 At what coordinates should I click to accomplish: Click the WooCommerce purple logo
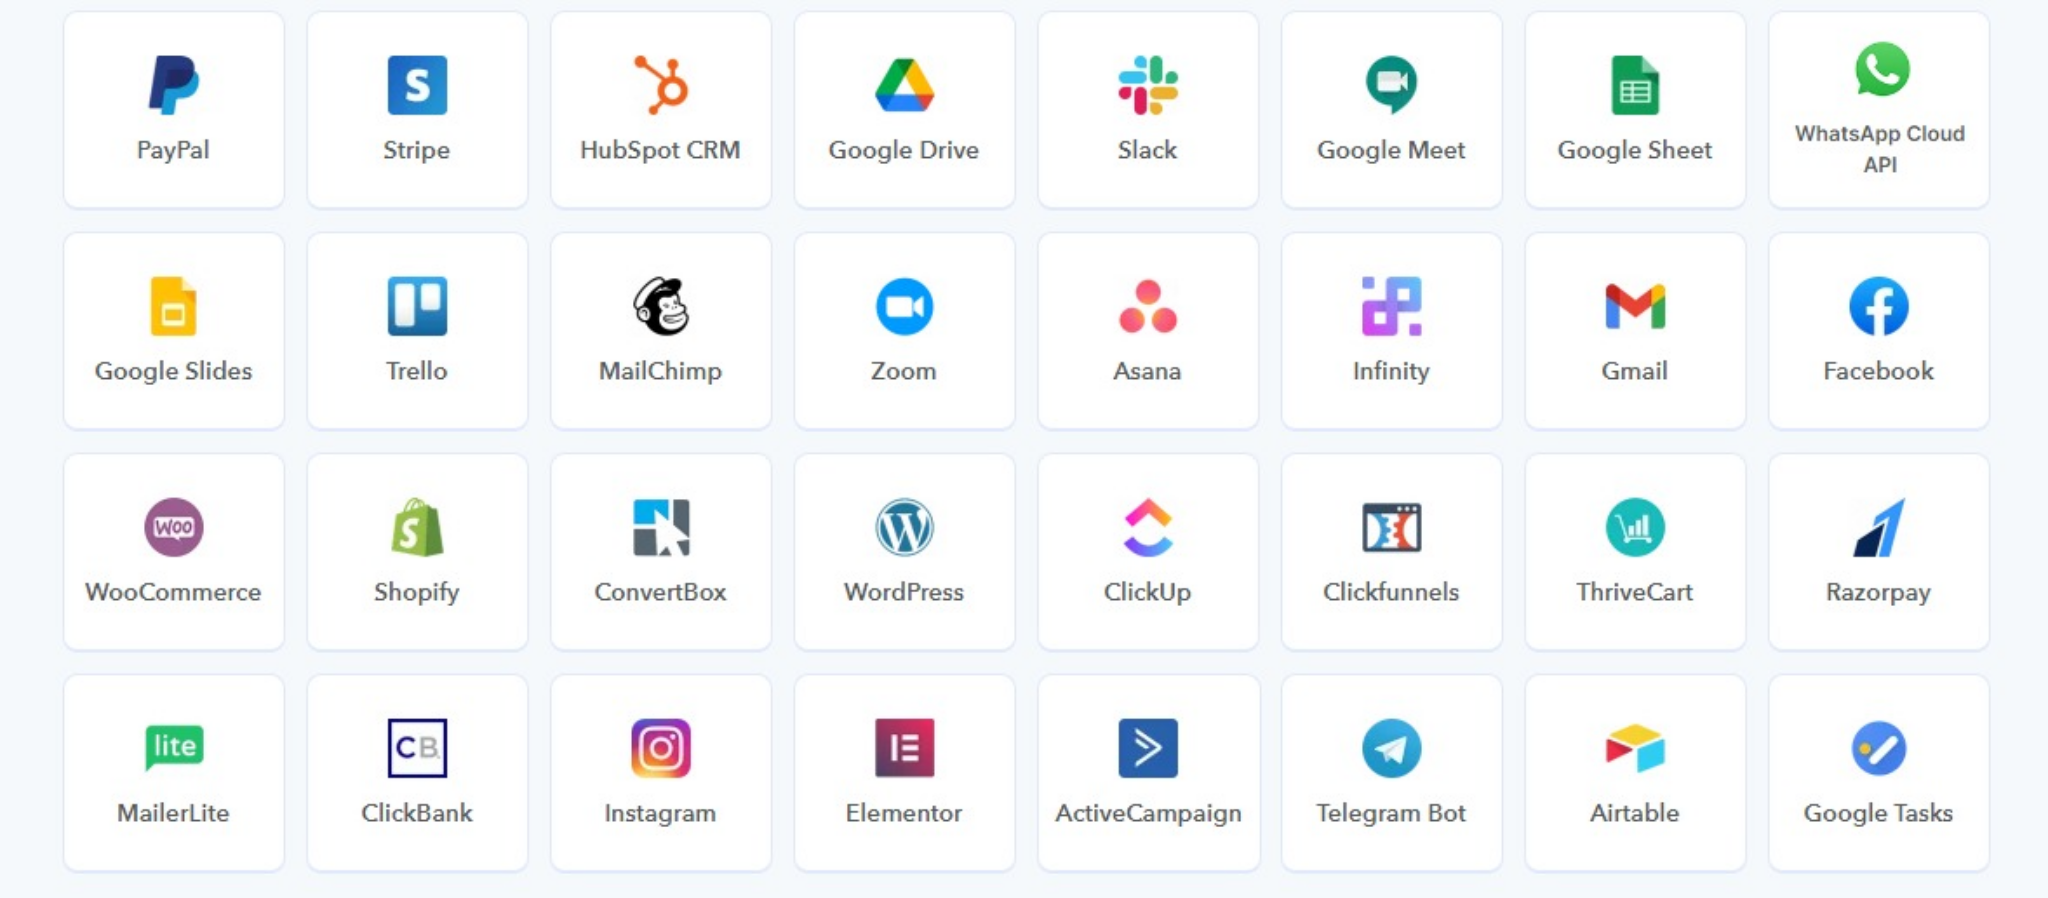[173, 527]
